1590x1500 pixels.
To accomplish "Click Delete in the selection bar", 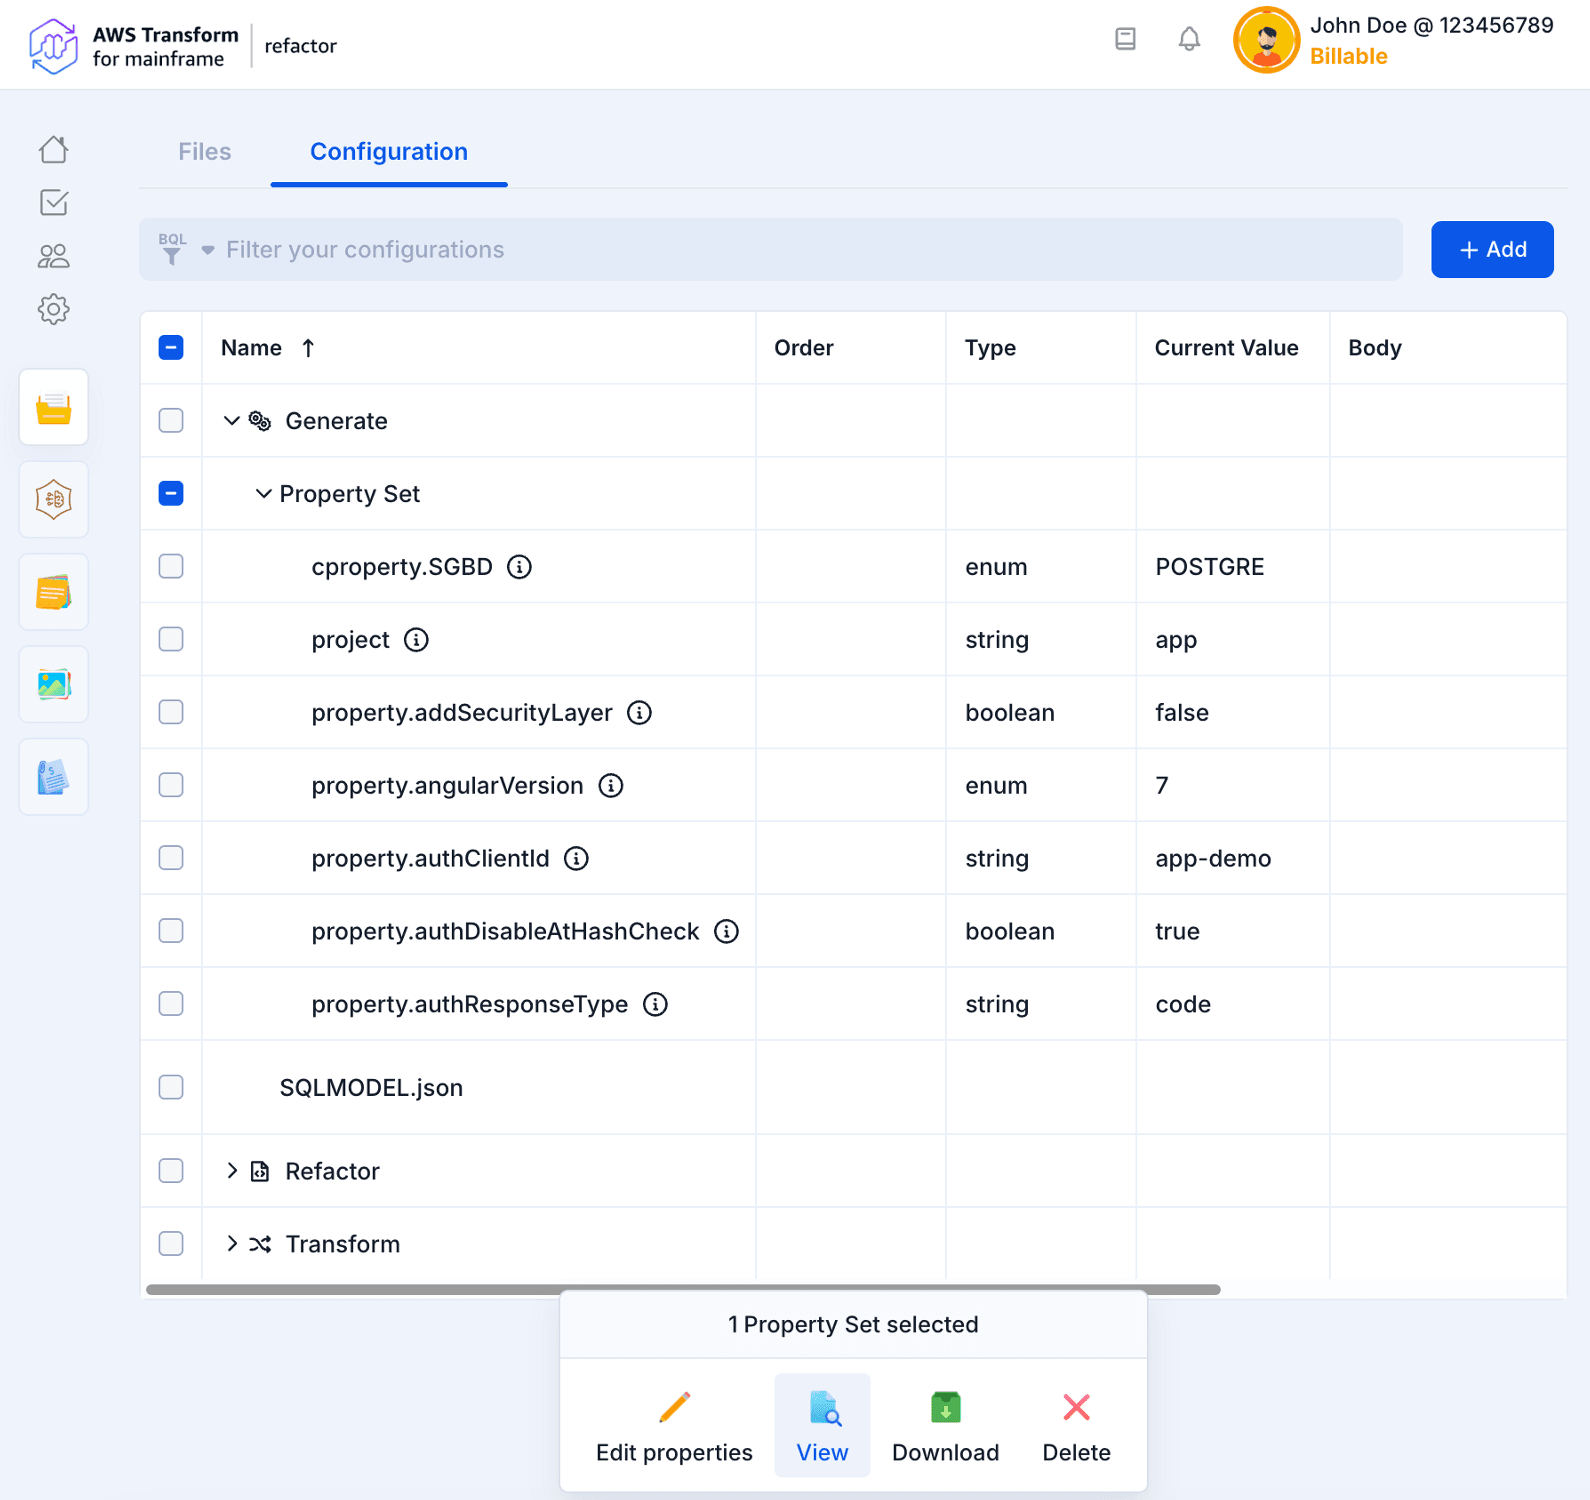I will (1076, 1424).
